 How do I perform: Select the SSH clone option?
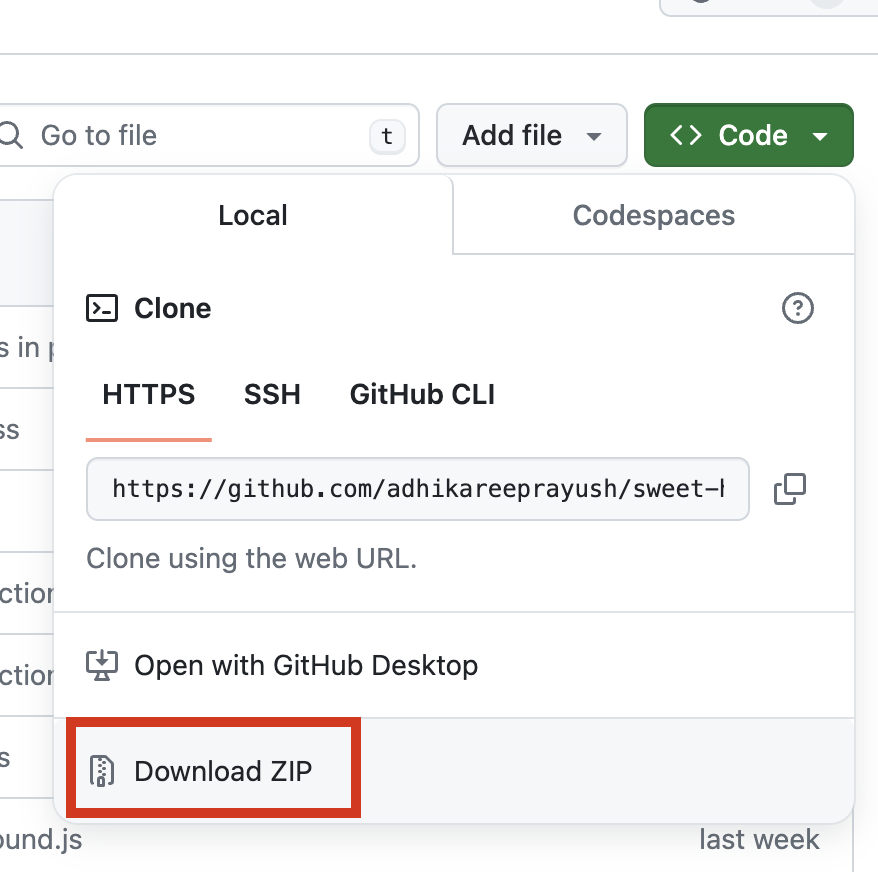[272, 394]
